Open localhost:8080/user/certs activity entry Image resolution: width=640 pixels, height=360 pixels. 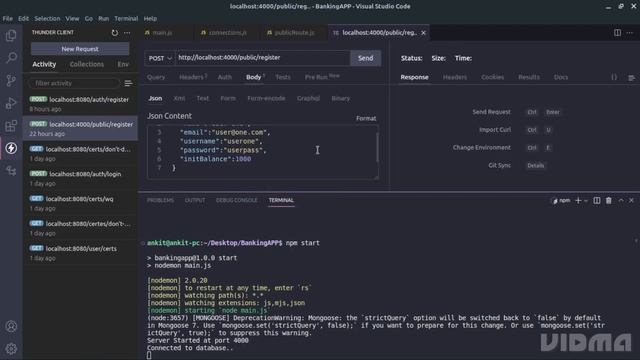click(x=80, y=253)
